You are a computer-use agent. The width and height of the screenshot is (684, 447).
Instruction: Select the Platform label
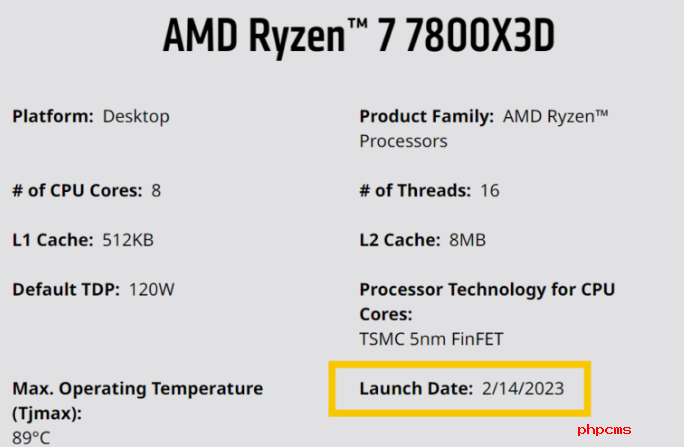pyautogui.click(x=53, y=116)
